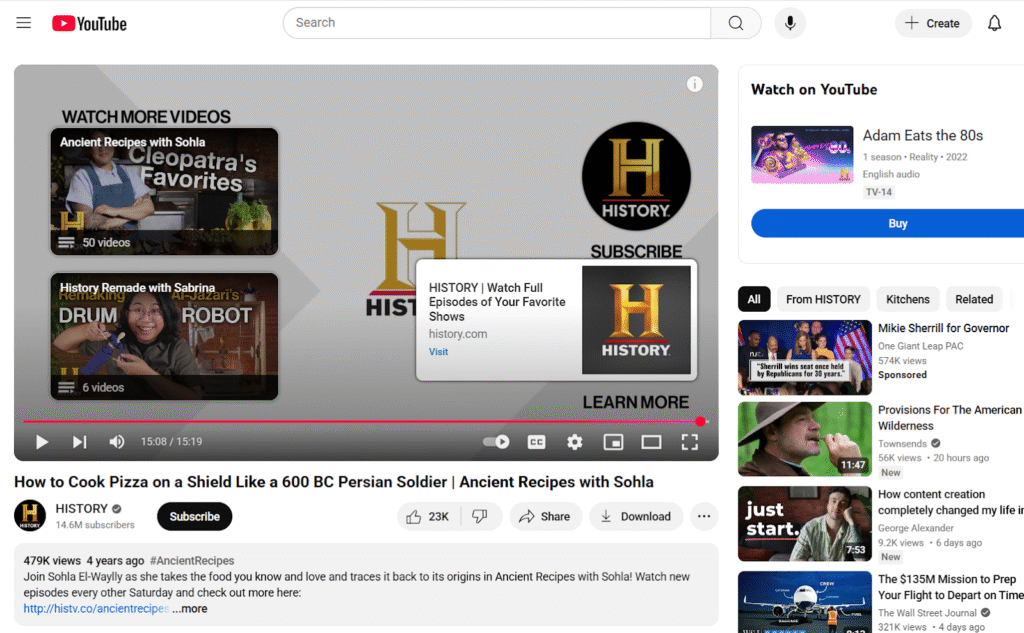Subscribe to the HISTORY channel
1024x633 pixels.
[194, 516]
